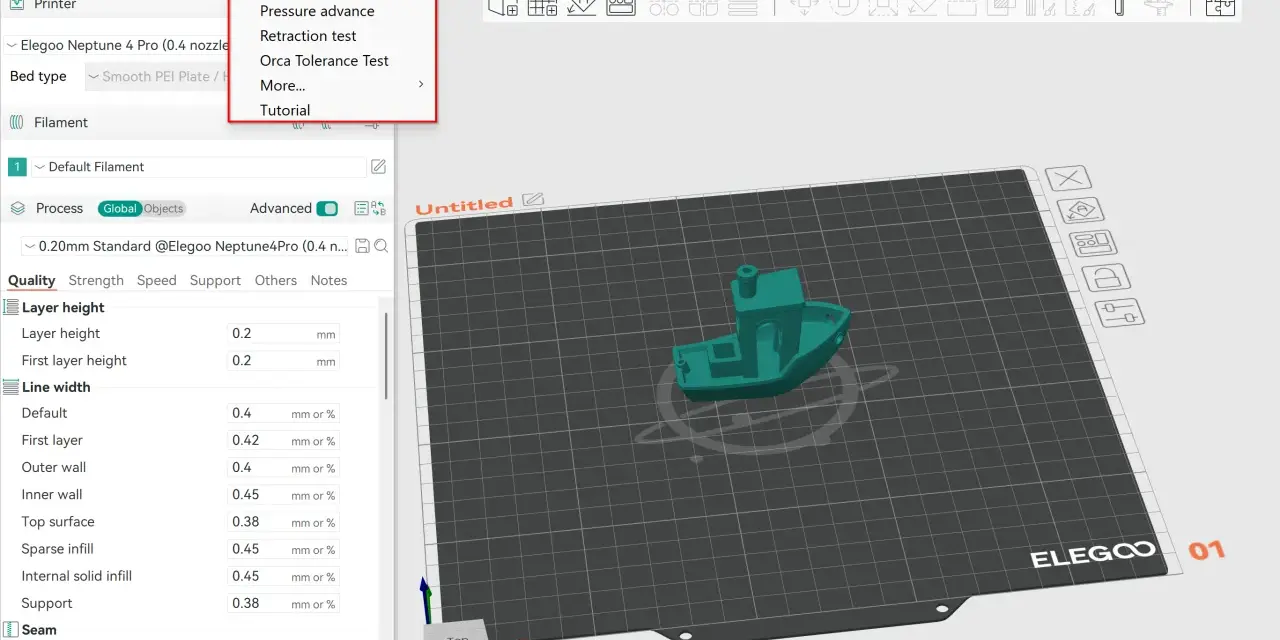
Task: Click the First layer height value field
Action: tap(283, 361)
